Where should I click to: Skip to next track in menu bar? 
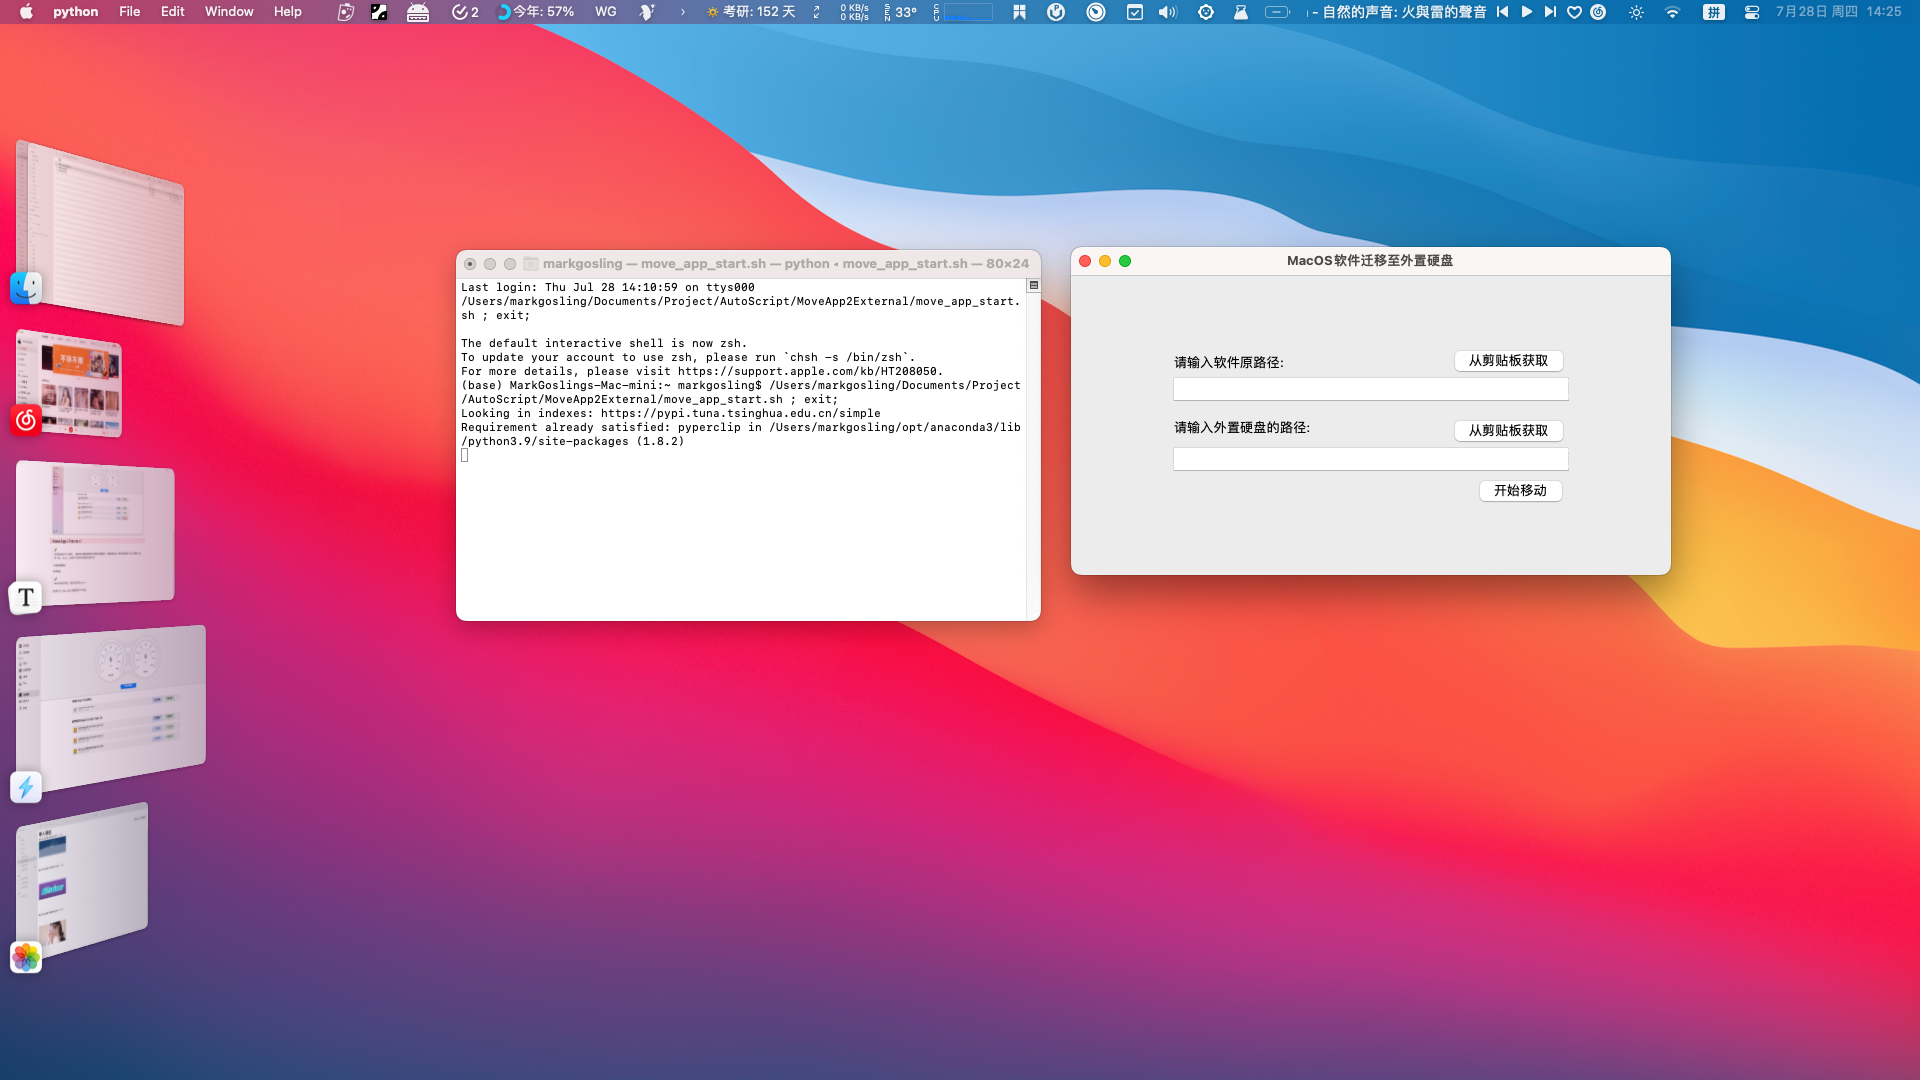click(1549, 12)
